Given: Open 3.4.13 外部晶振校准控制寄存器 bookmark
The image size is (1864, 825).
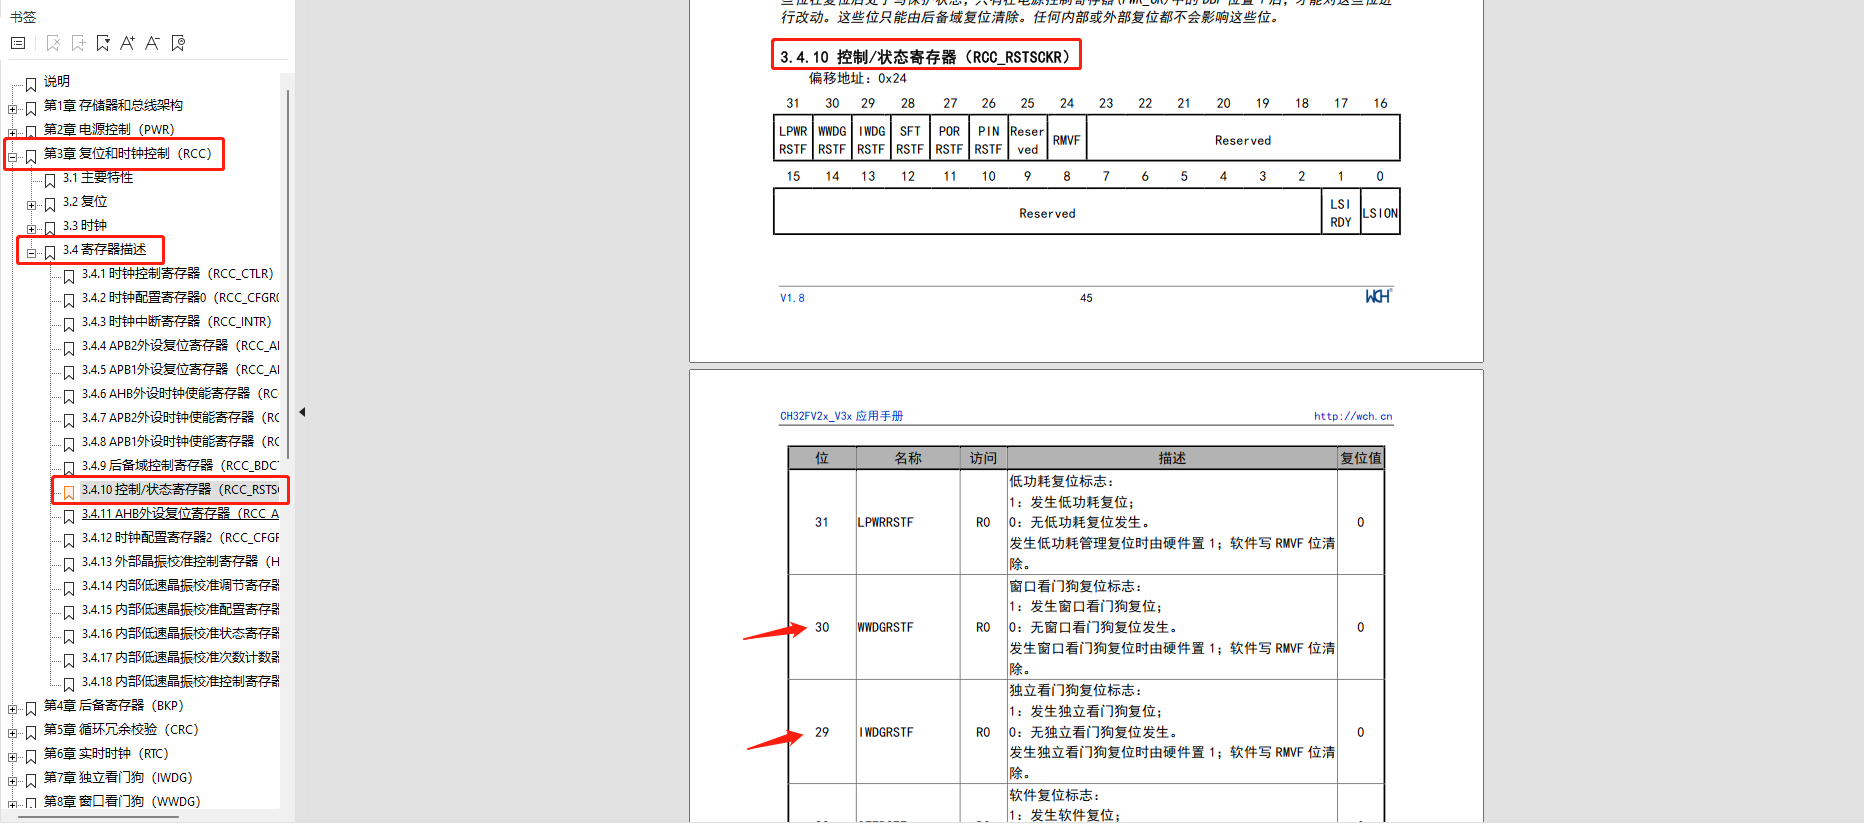Looking at the screenshot, I should (180, 561).
